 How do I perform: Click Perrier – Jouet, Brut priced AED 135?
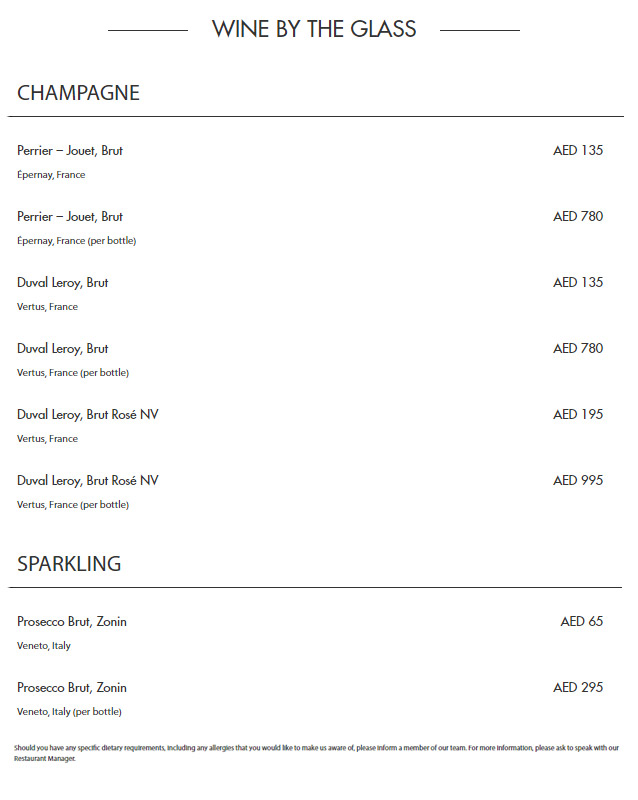coord(70,151)
